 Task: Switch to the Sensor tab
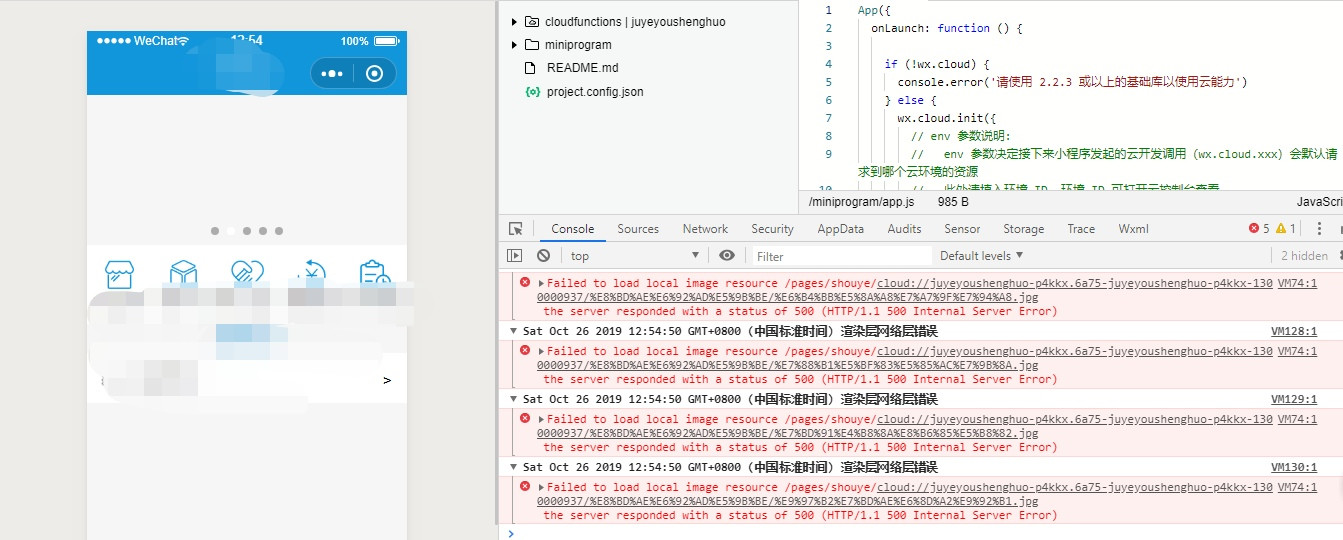tap(962, 229)
